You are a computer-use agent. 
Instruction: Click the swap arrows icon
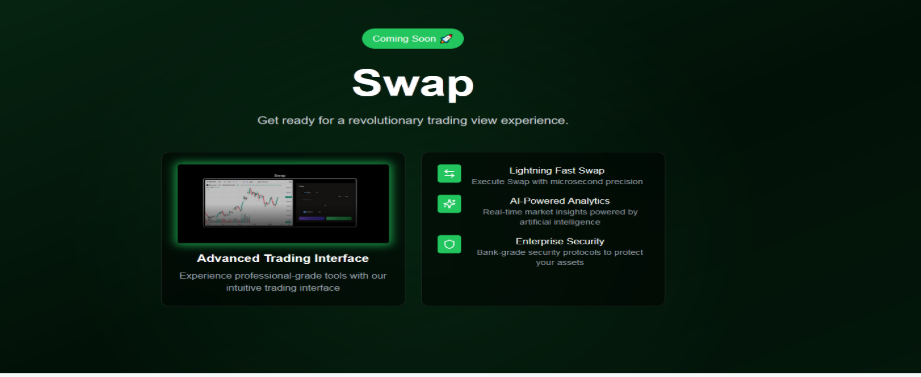[449, 173]
